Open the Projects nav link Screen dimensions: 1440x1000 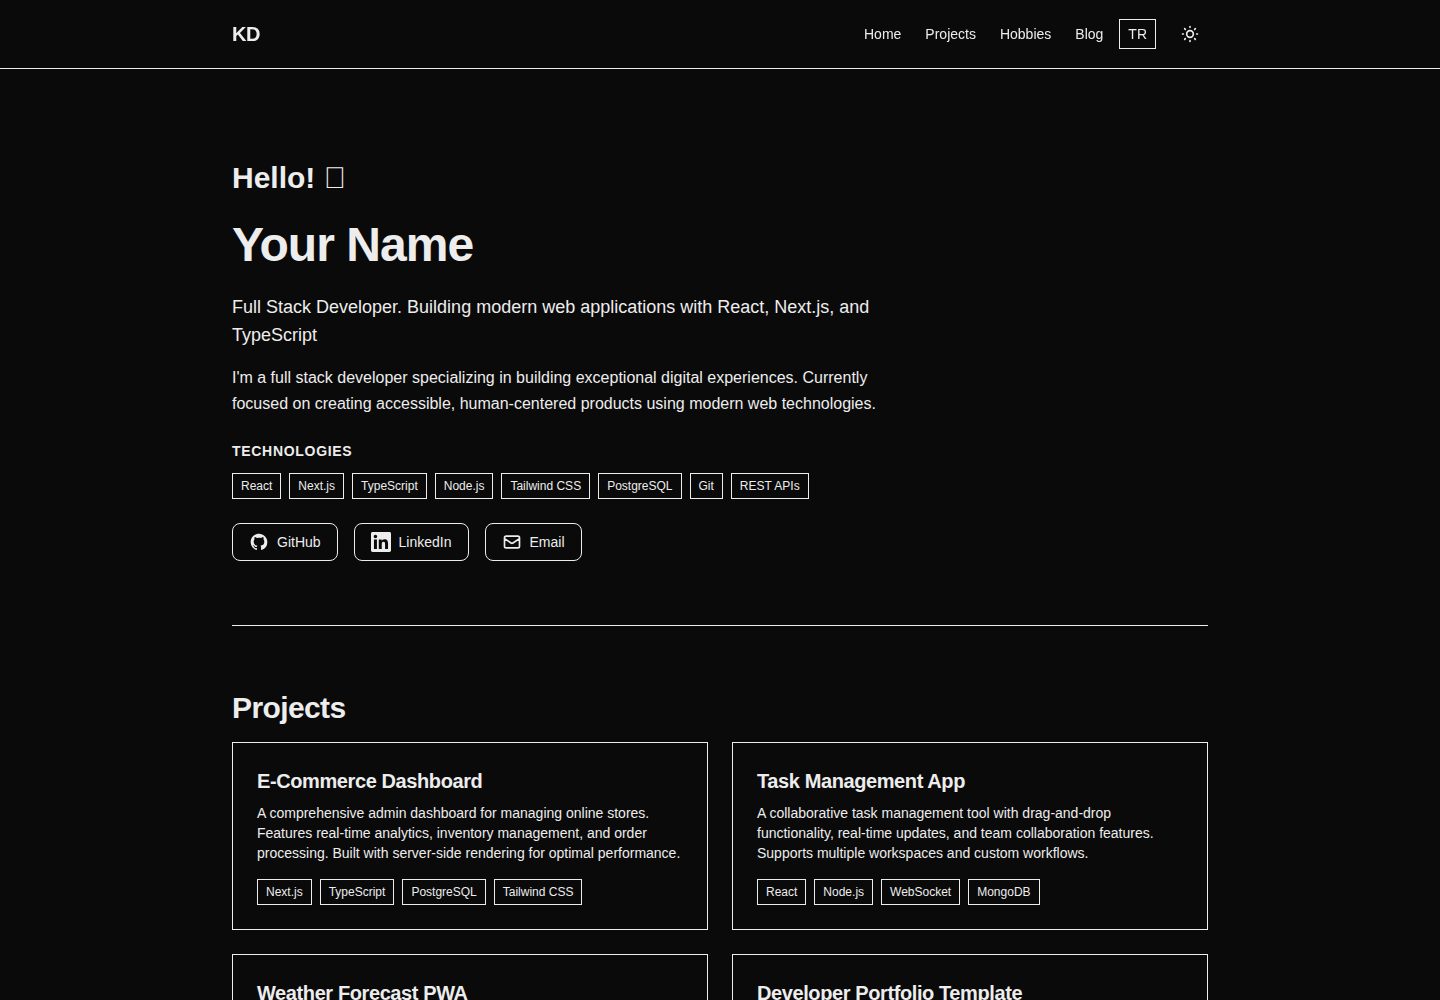tap(950, 34)
